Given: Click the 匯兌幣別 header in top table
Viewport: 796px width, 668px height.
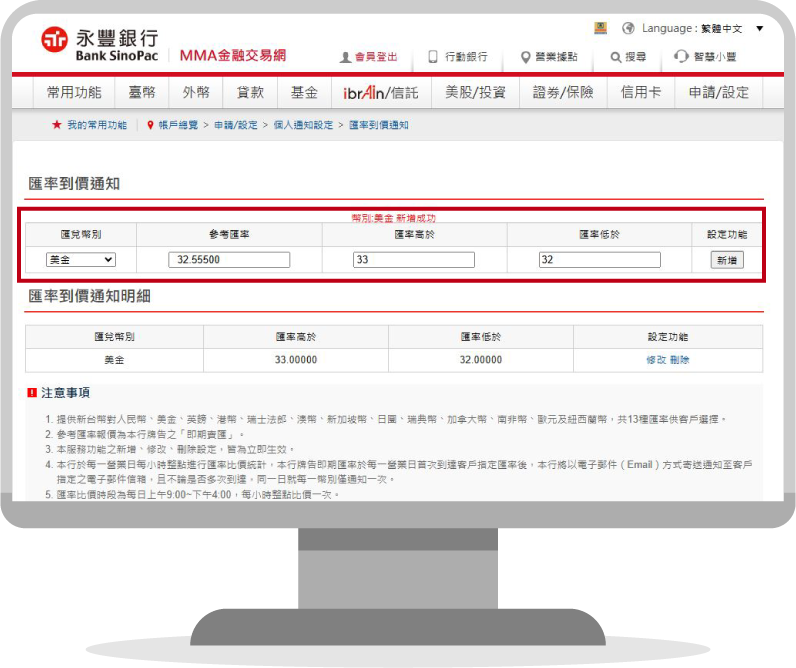Looking at the screenshot, I should 81,235.
